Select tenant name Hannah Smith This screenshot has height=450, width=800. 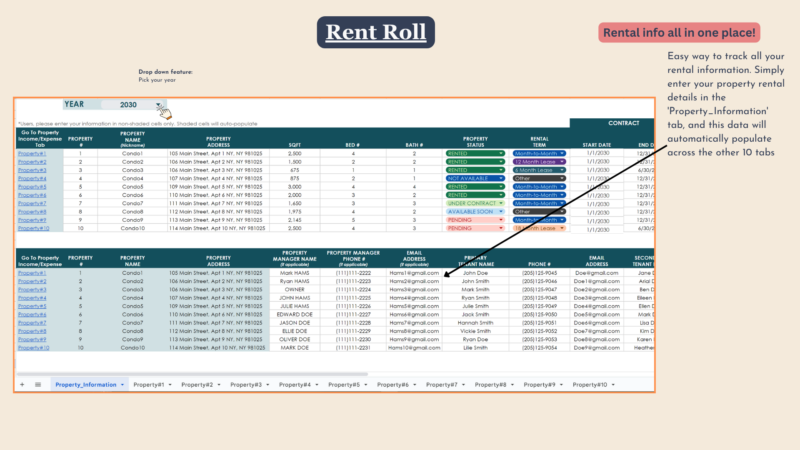tap(475, 323)
